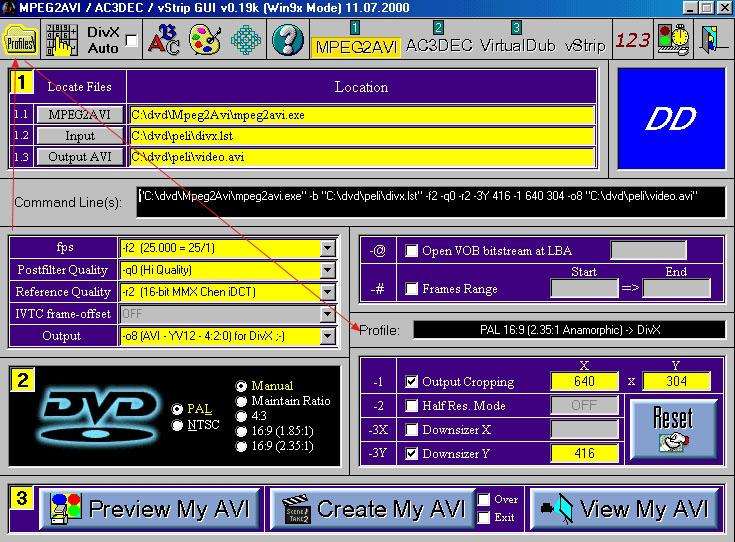Select the 4:3 aspect ratio option
This screenshot has width=735, height=542.
click(241, 416)
